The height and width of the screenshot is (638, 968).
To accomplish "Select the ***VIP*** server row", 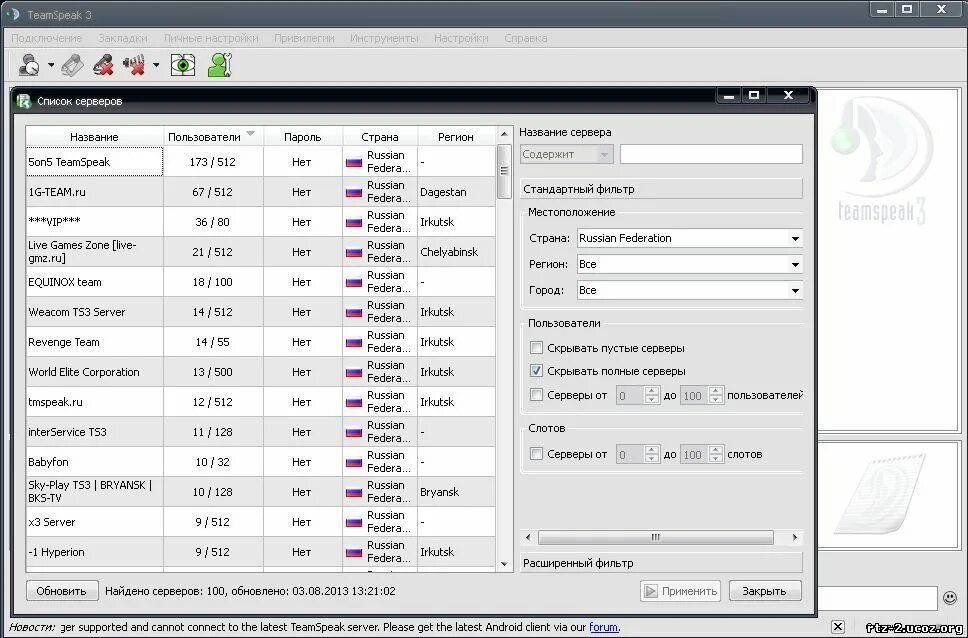I will (x=261, y=222).
